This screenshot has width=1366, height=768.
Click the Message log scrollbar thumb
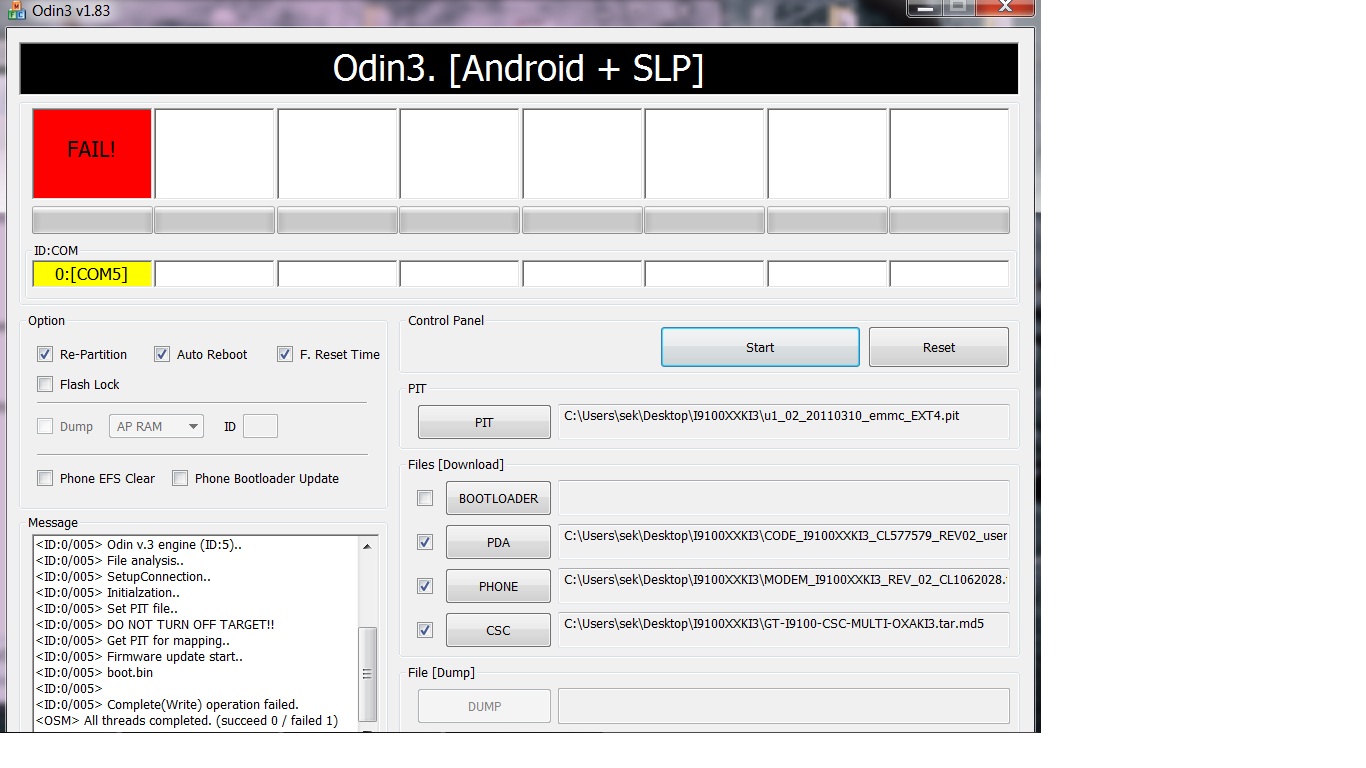(x=368, y=674)
